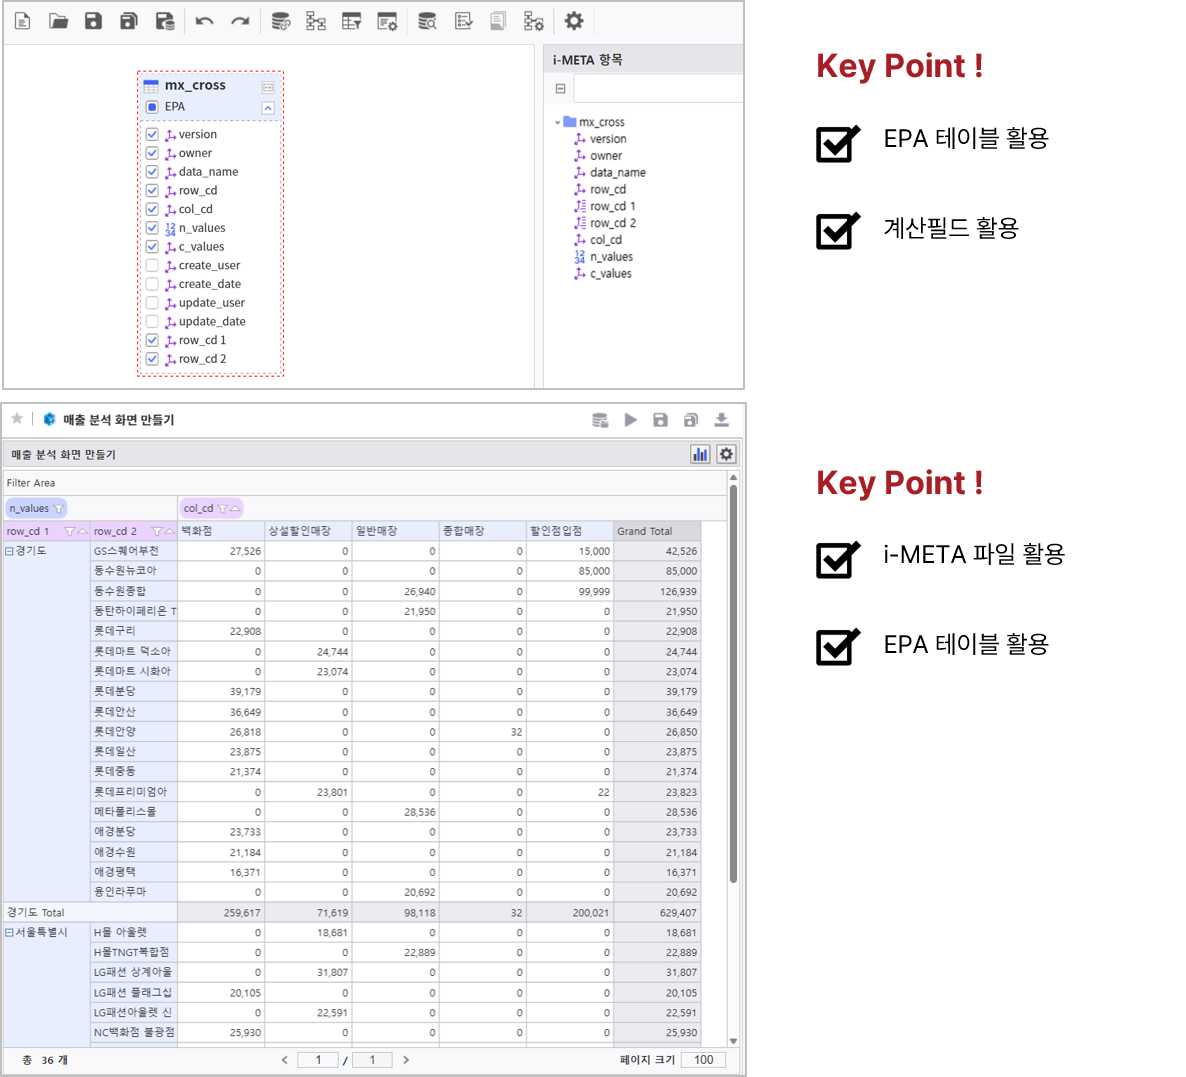The image size is (1186, 1077).
Task: Uncheck the version column in mx_cross
Action: click(x=152, y=133)
